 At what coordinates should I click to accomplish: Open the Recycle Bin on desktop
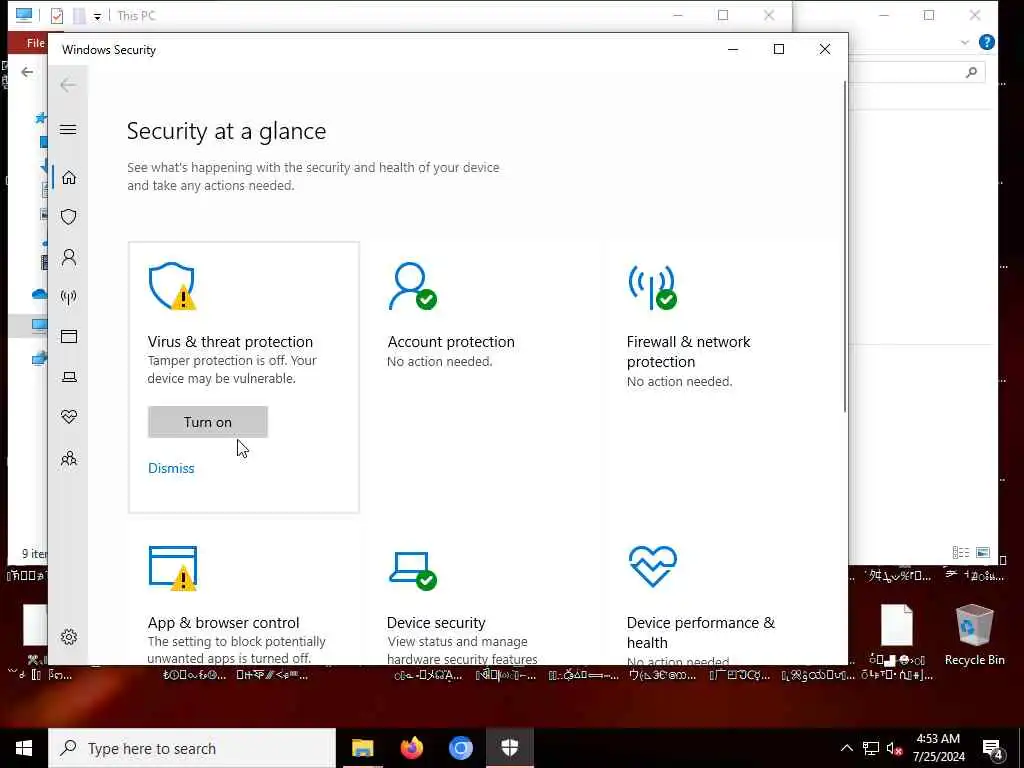point(974,635)
